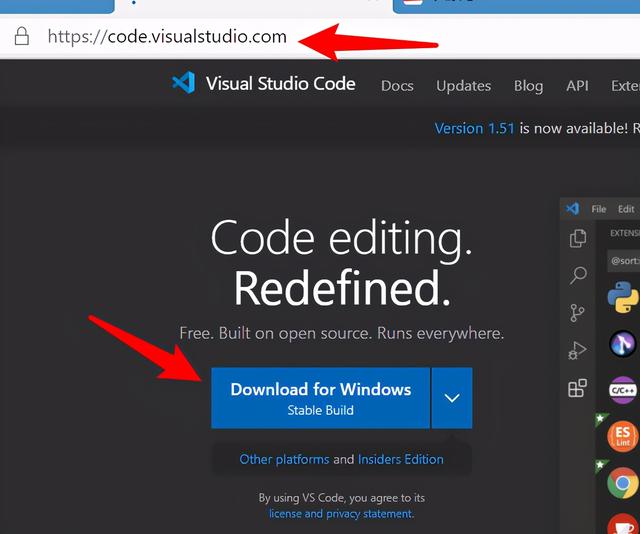
Task: Click the Visual Studio Code title text
Action: click(280, 84)
